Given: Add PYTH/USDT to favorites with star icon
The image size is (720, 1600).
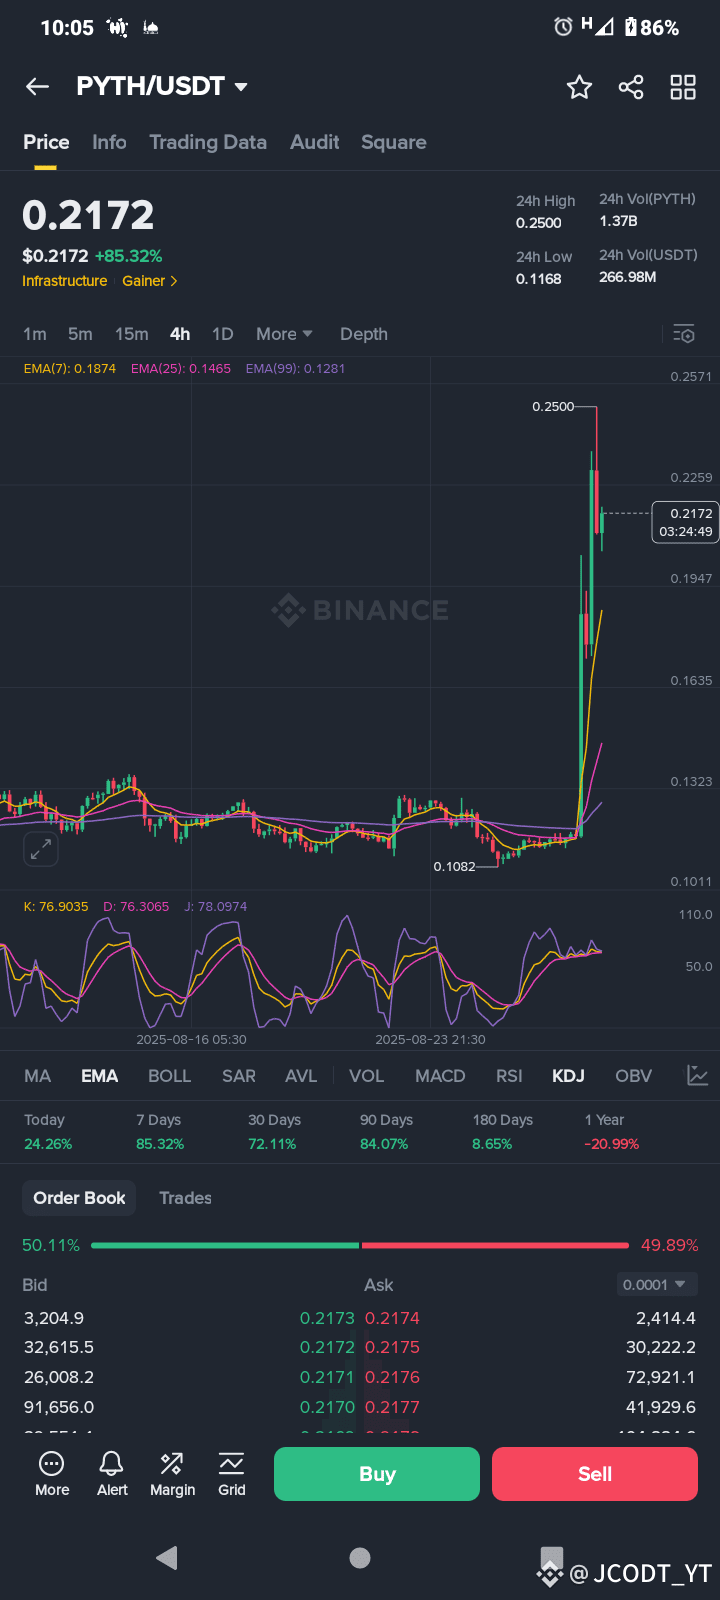Looking at the screenshot, I should click(579, 87).
